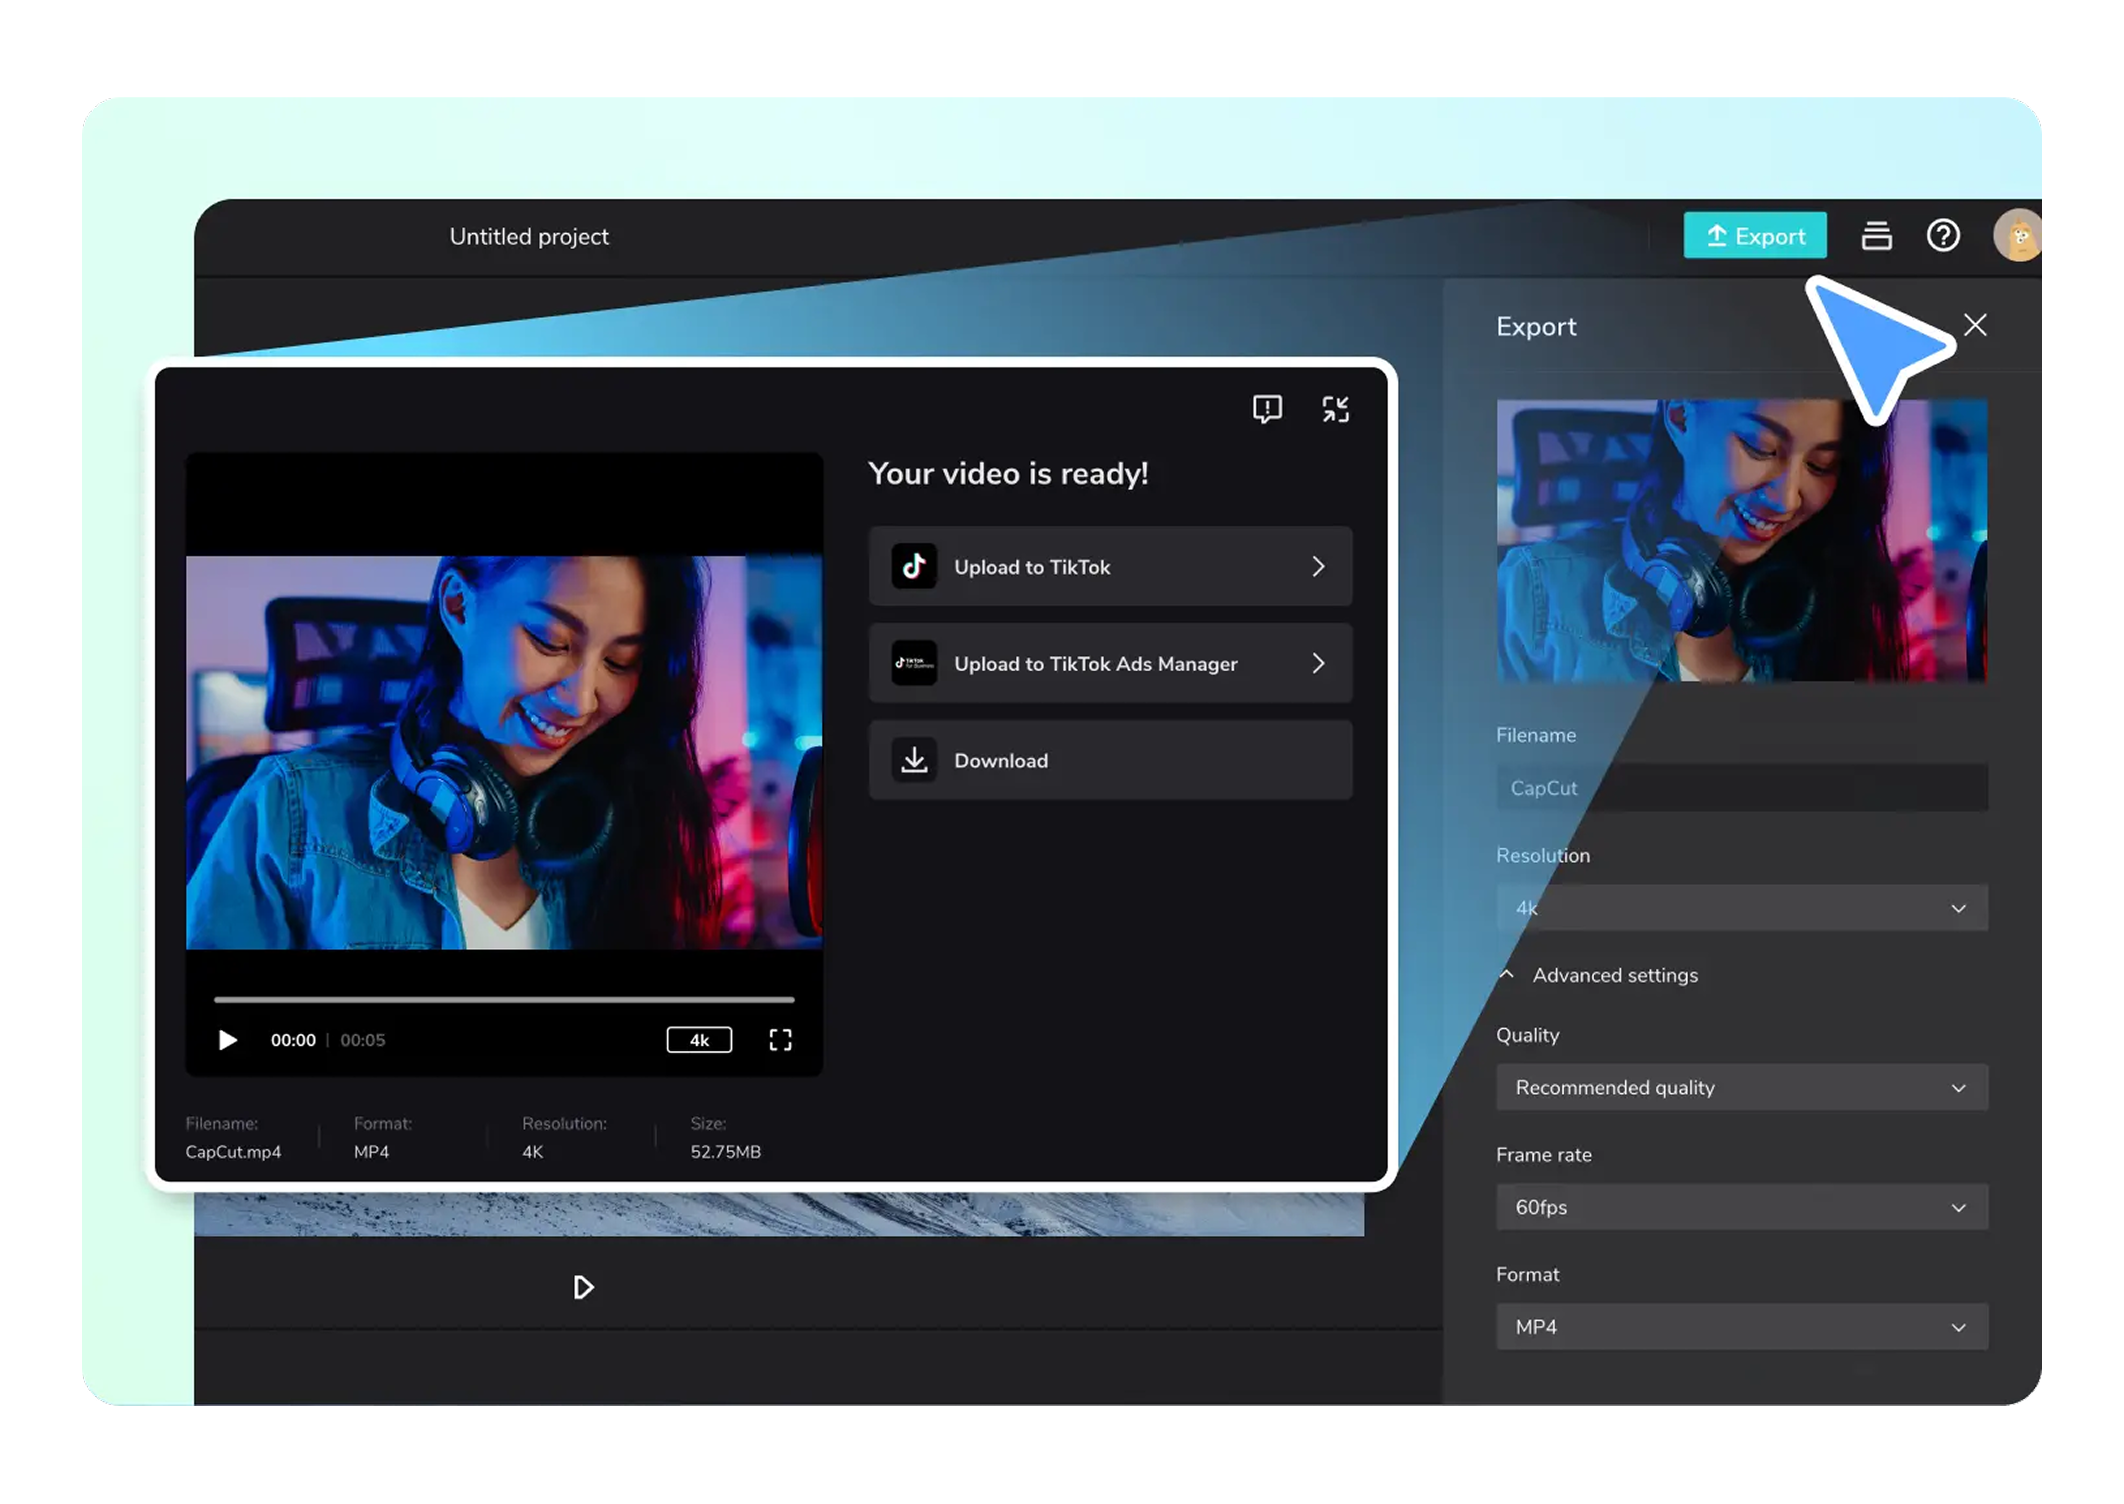Open the Recommended quality dropdown

point(1741,1087)
